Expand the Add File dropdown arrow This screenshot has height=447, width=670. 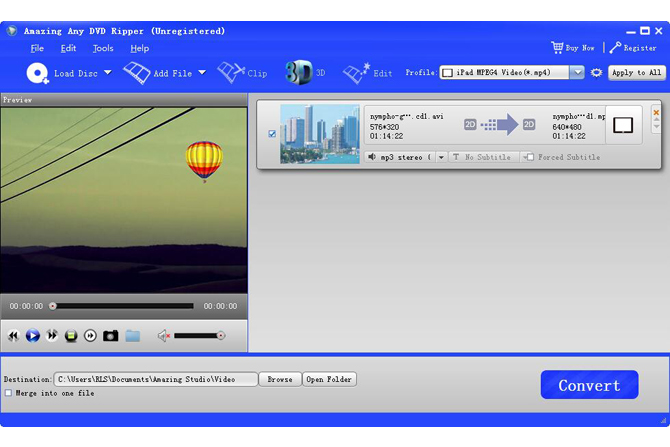click(201, 72)
